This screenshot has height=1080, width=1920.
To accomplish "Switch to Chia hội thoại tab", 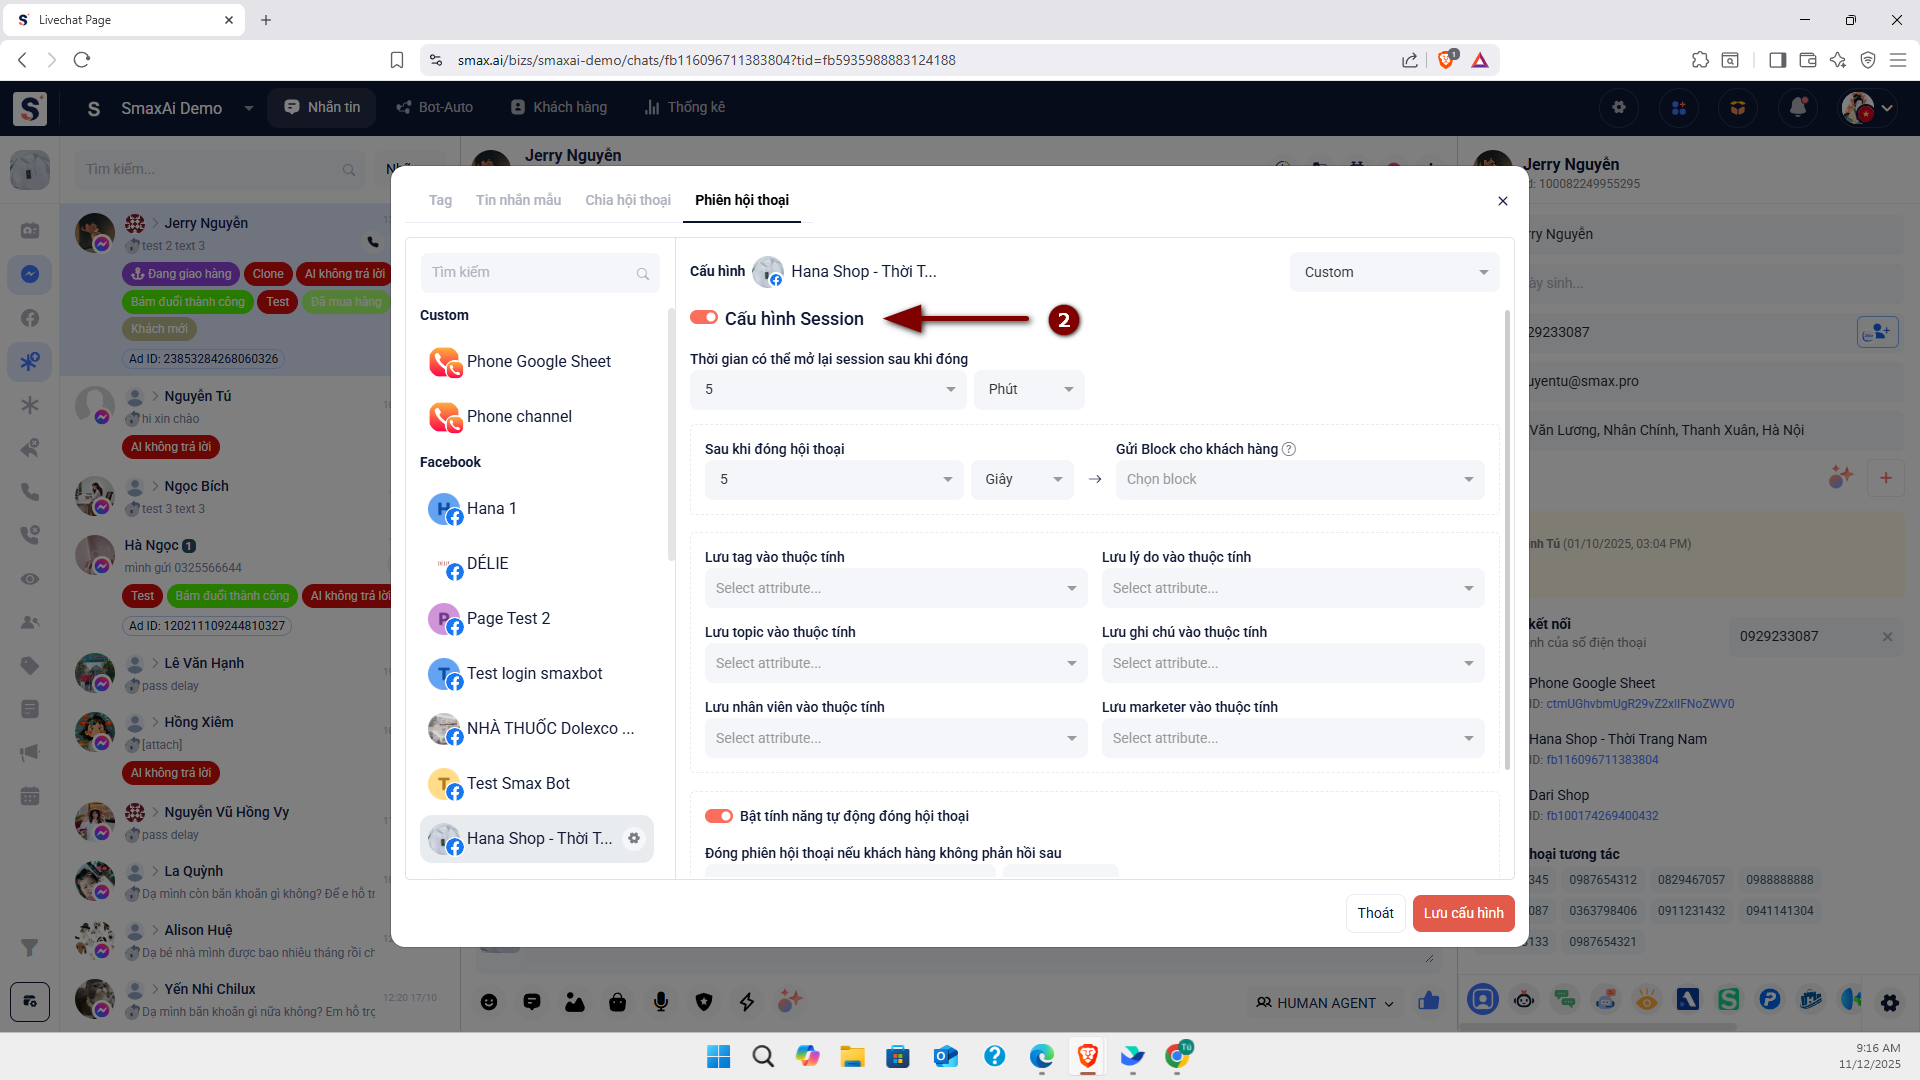I will tap(628, 200).
